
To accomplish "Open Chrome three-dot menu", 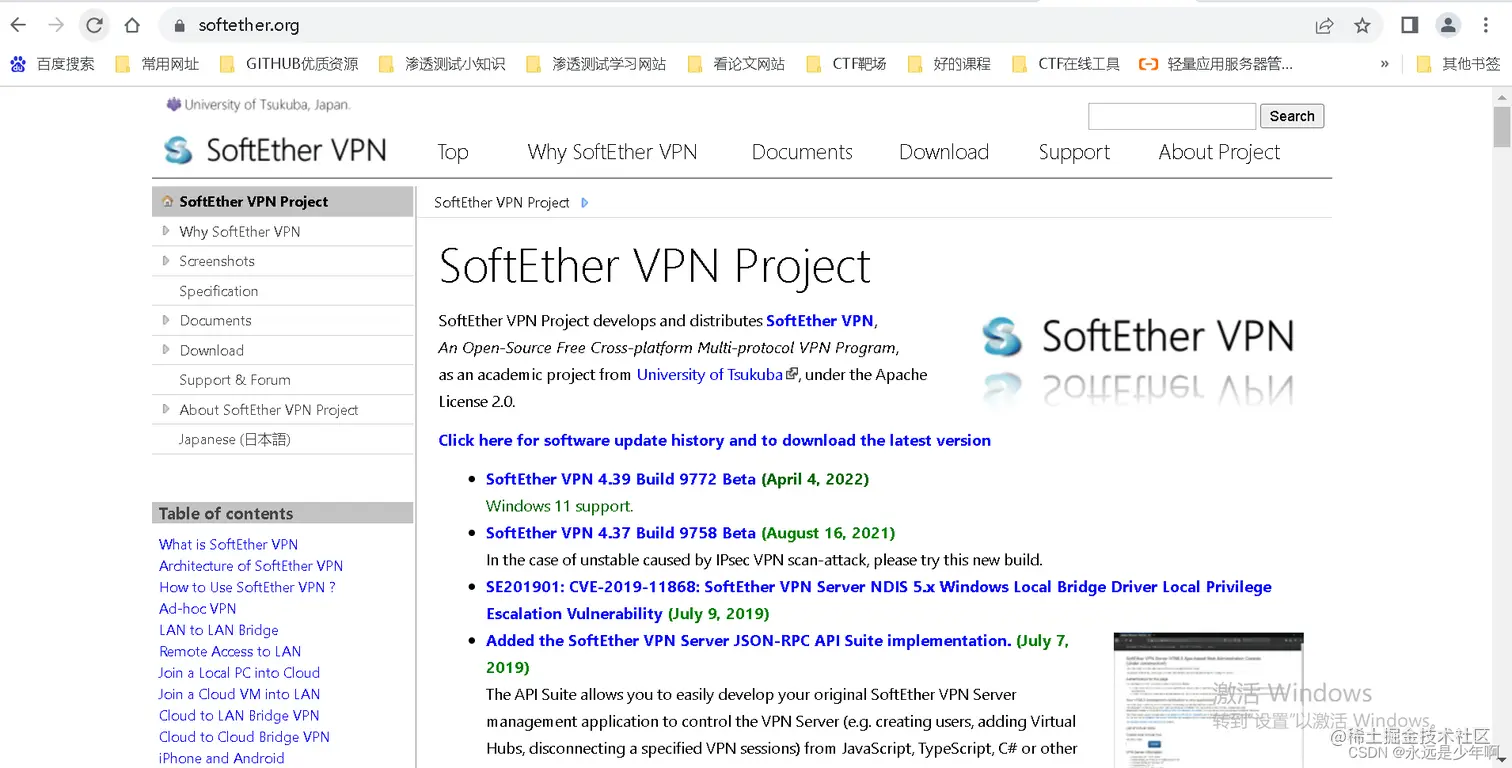I will tap(1485, 25).
